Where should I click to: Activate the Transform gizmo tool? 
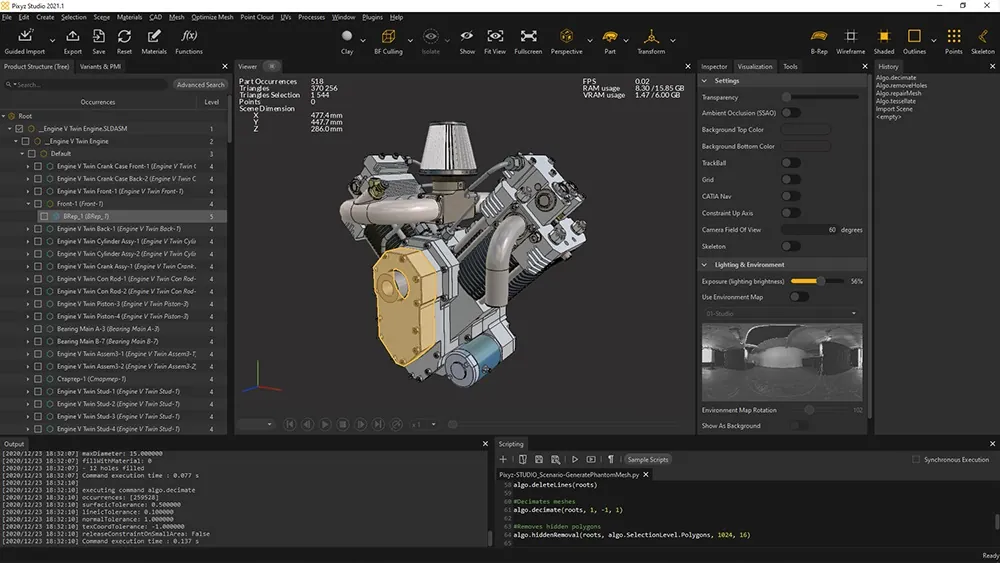tap(651, 41)
